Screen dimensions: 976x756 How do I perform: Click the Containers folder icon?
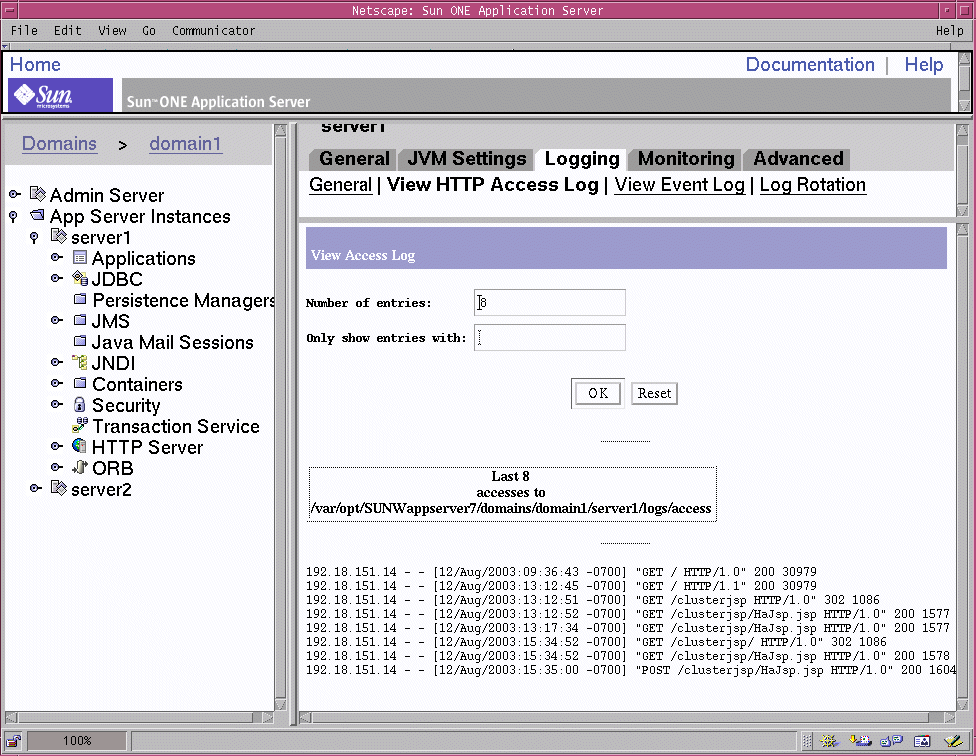(80, 383)
